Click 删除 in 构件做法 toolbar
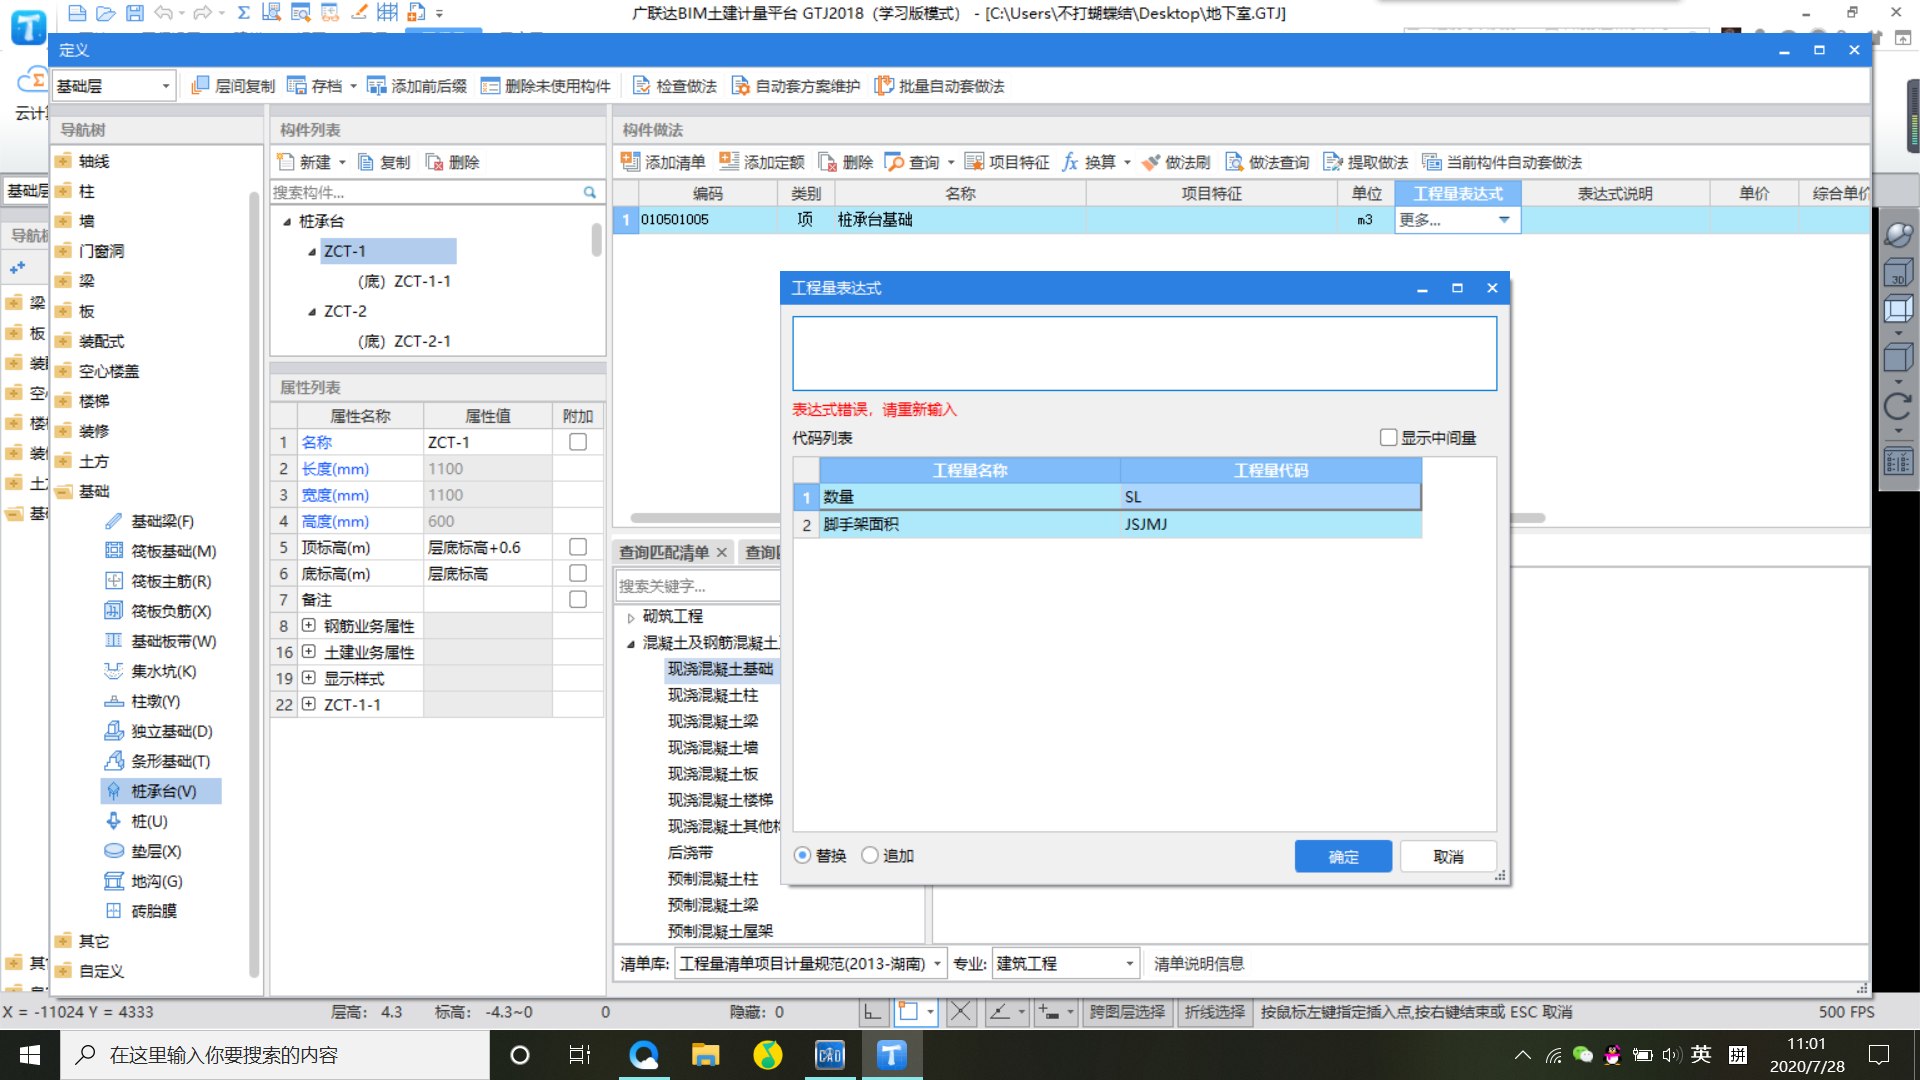Image resolution: width=1920 pixels, height=1080 pixels. pyautogui.click(x=846, y=162)
